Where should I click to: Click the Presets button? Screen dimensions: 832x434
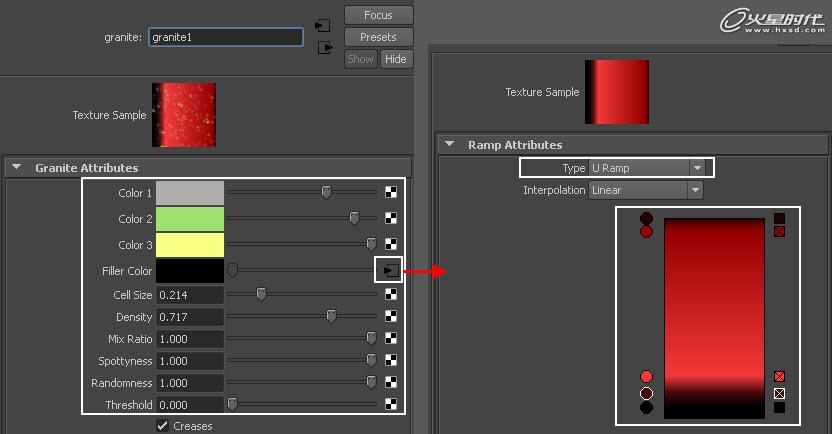coord(378,37)
